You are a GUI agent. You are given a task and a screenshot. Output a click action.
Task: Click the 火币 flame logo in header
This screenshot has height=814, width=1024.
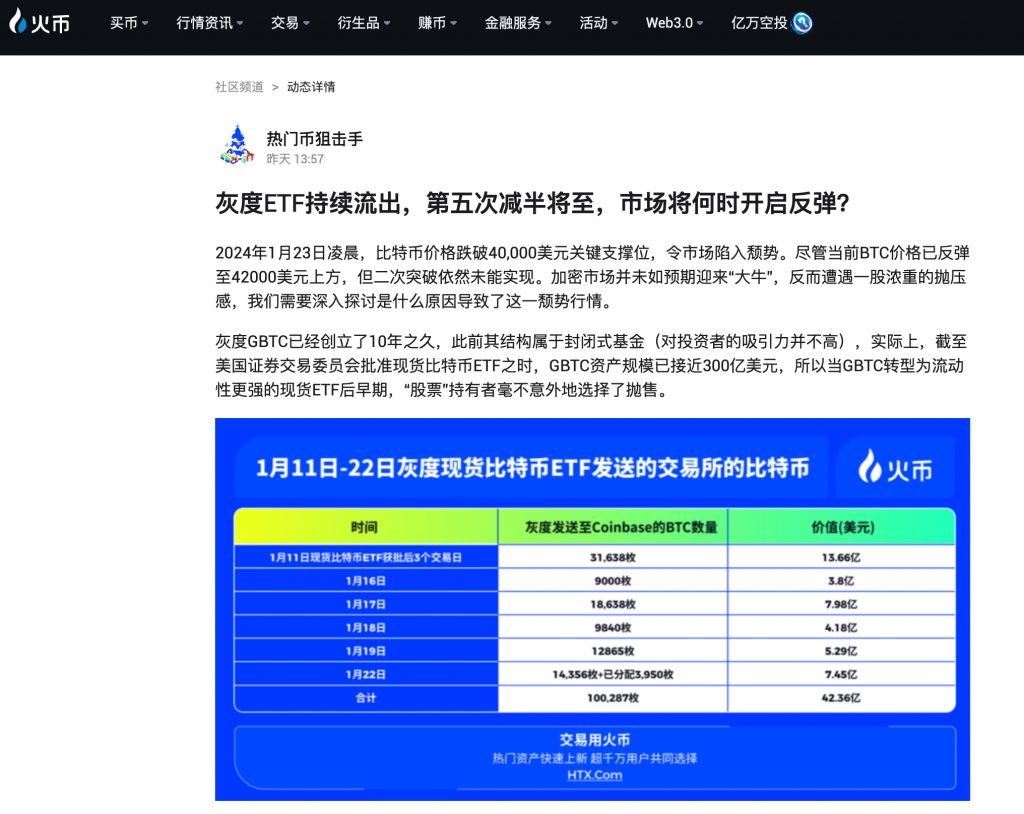(x=39, y=22)
